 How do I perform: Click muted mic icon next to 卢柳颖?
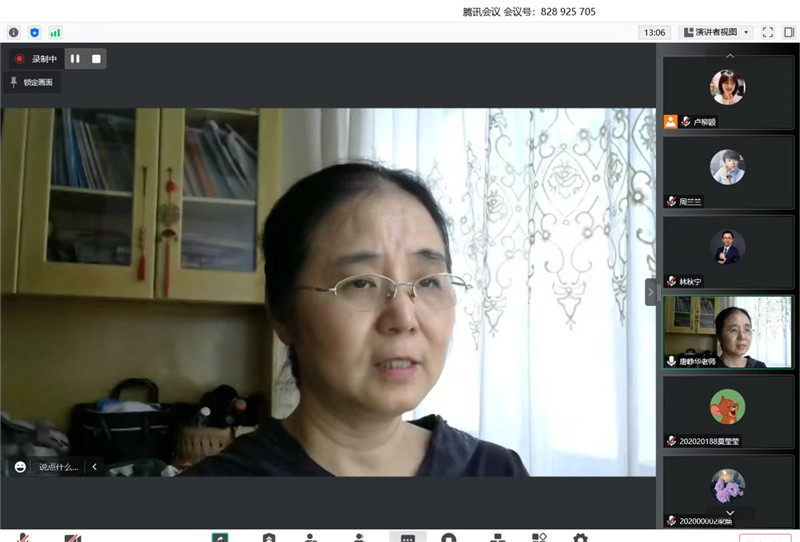[x=686, y=121]
